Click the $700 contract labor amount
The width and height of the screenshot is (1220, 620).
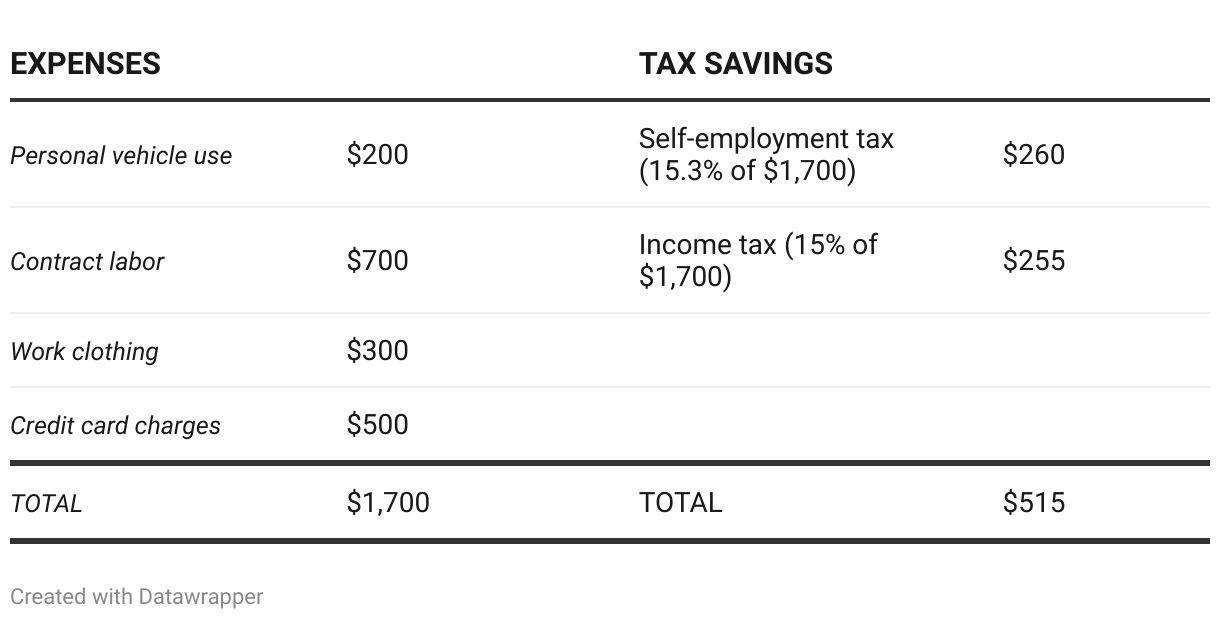click(x=377, y=261)
